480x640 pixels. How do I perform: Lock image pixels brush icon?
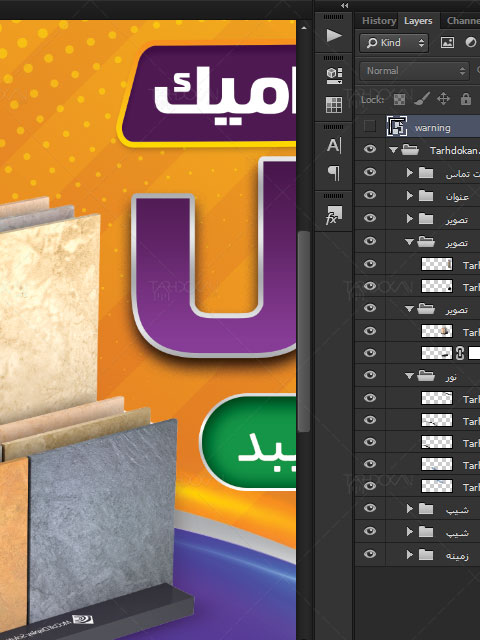(x=422, y=99)
